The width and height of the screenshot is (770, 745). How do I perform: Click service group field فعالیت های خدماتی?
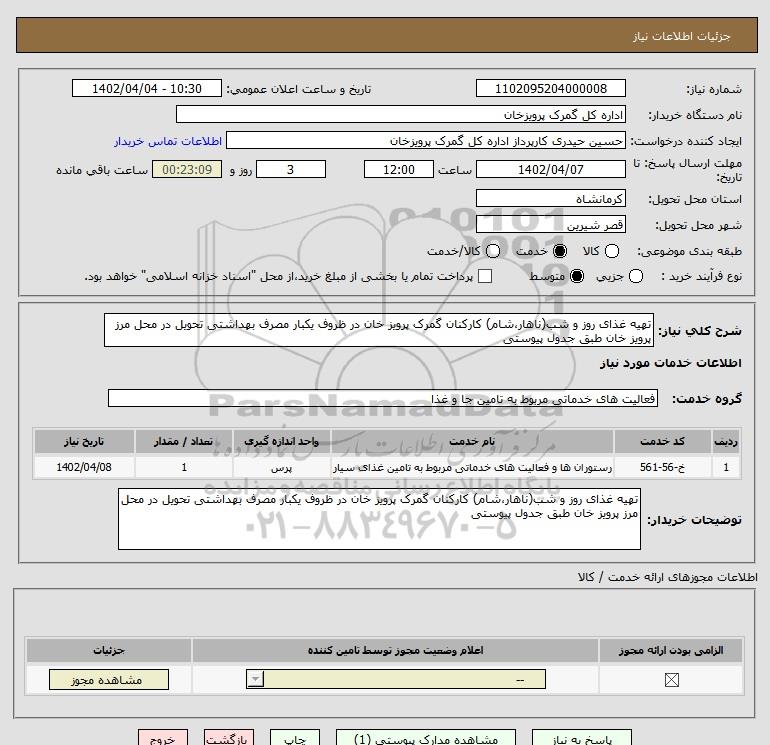tap(383, 398)
